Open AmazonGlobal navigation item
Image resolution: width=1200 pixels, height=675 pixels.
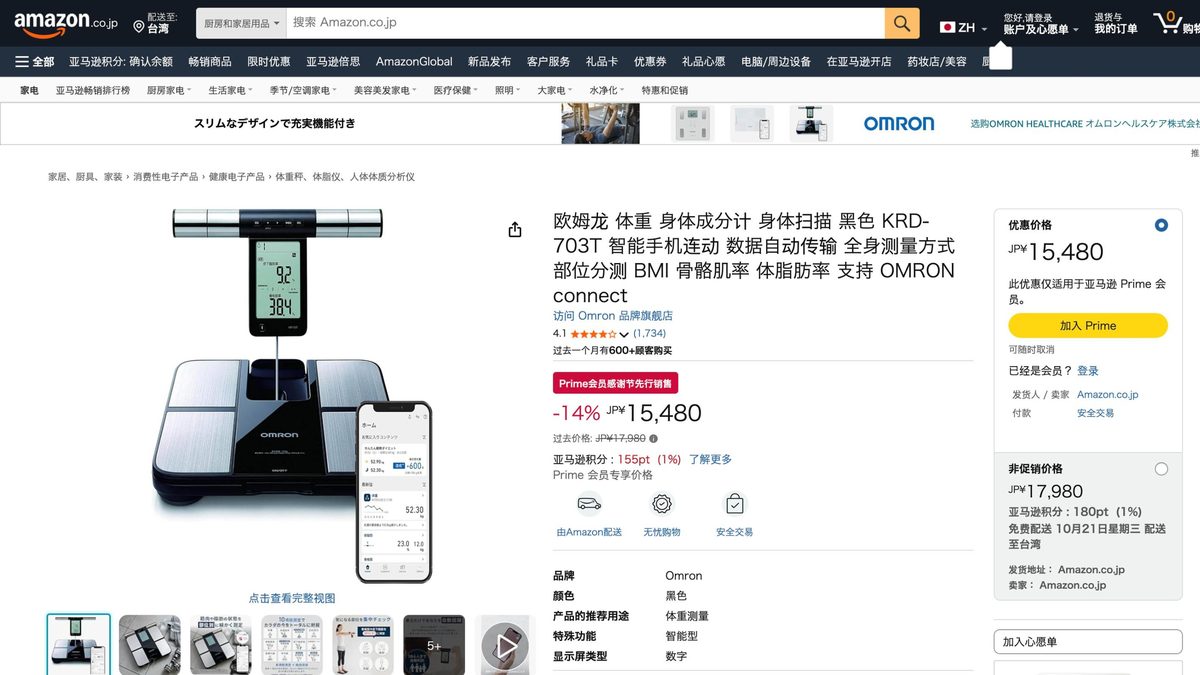[414, 61]
